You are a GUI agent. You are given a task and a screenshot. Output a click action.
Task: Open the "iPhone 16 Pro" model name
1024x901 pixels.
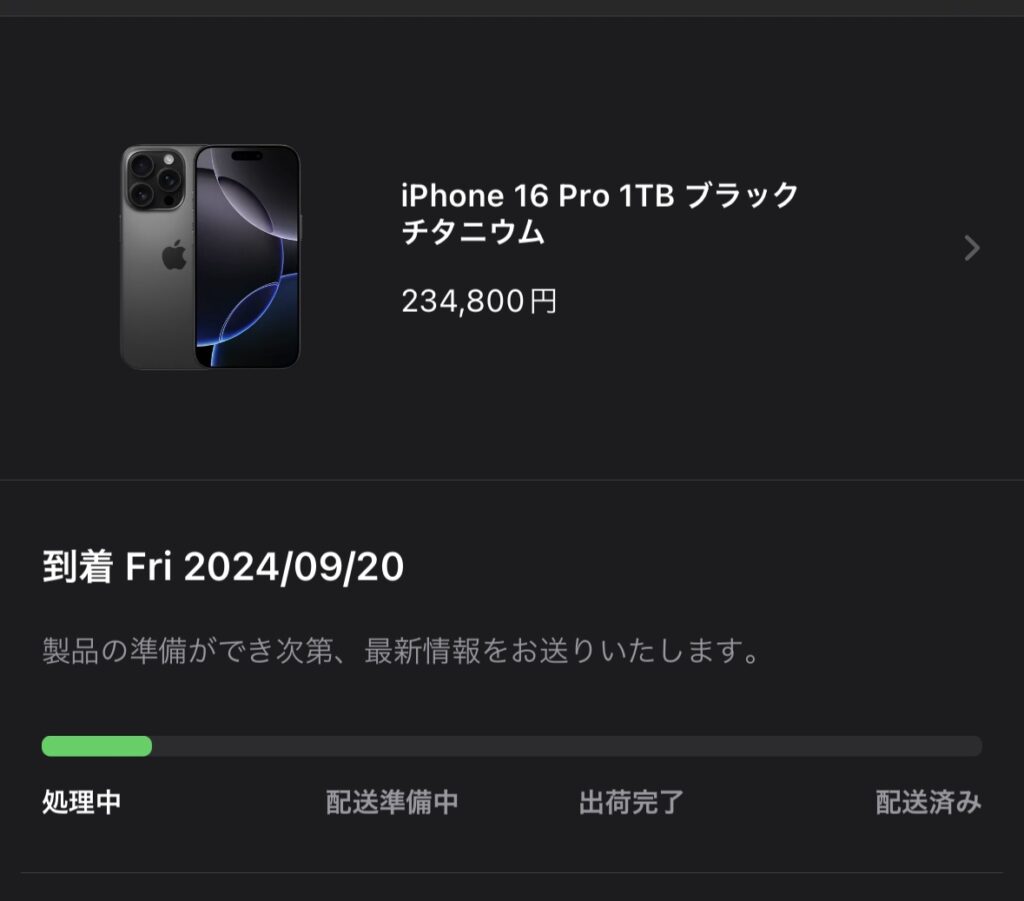[505, 195]
